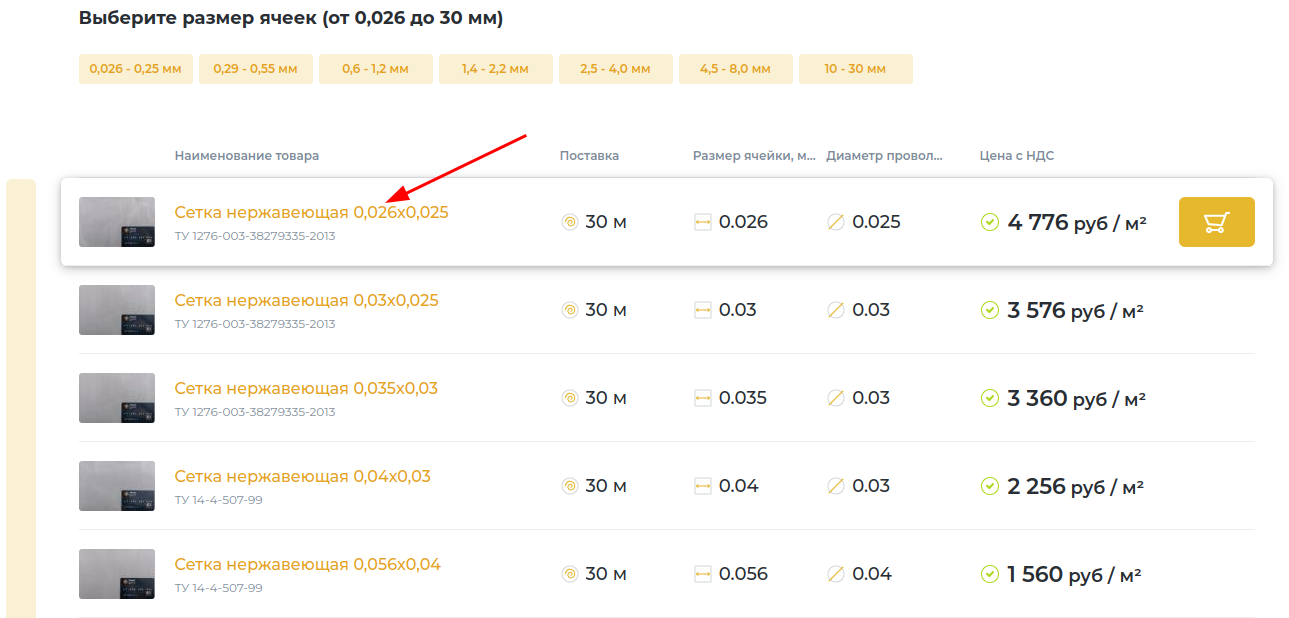Click coil icon in 0,056x0,04 row

pyautogui.click(x=570, y=574)
